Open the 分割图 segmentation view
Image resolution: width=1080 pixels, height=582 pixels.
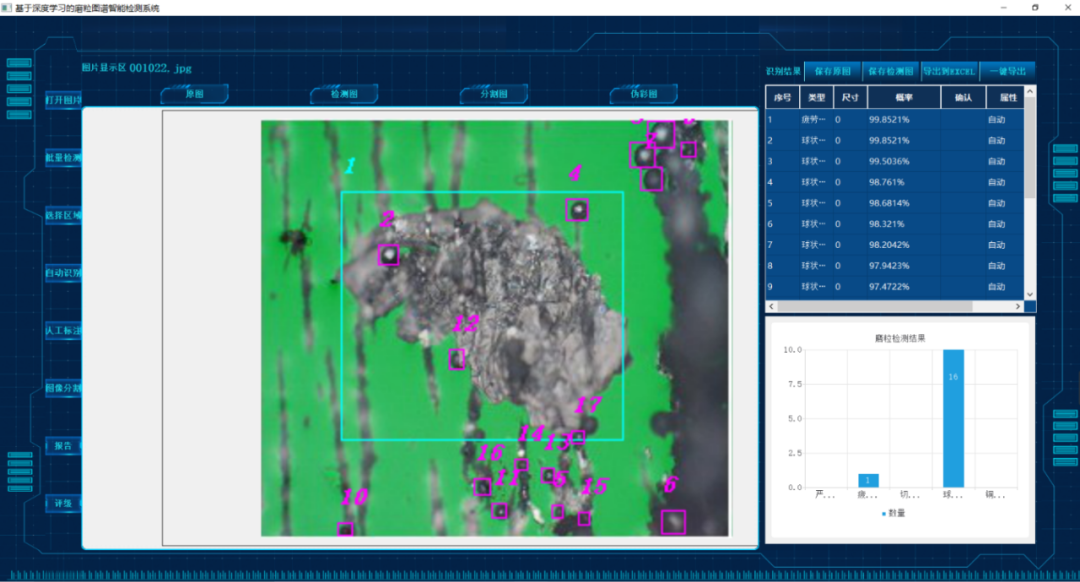click(494, 95)
